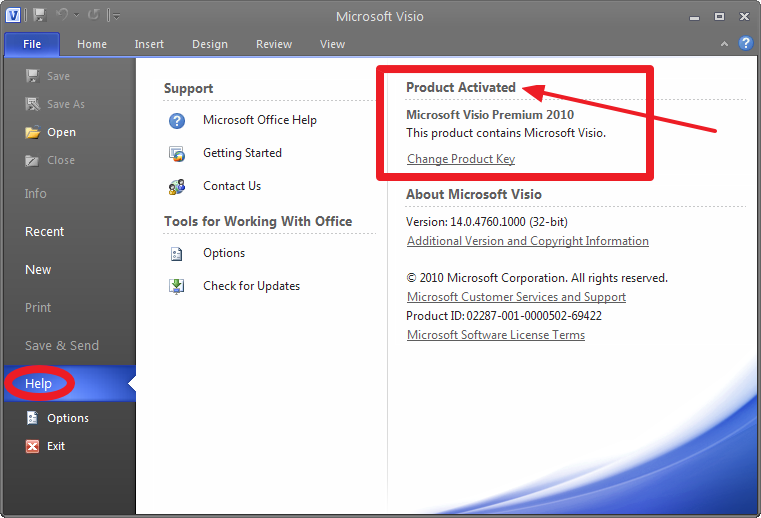Click the Redo icon in quick access toolbar
The height and width of the screenshot is (518, 761).
click(x=93, y=15)
